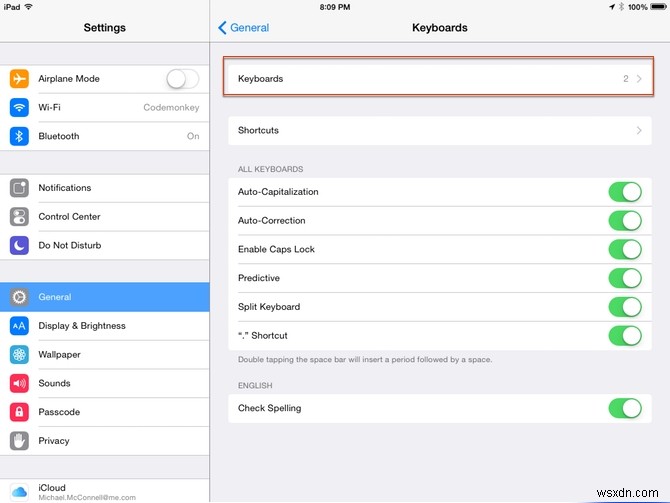Tap the Notifications icon
The image size is (670, 503).
19,188
